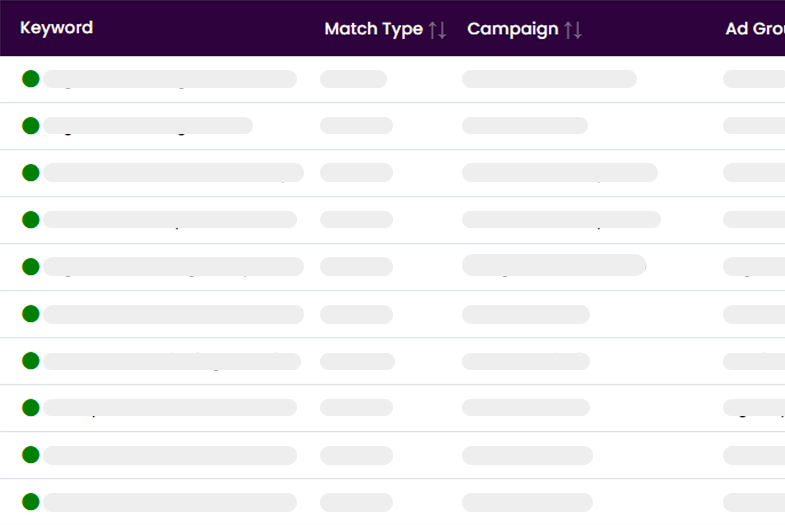Select the campaign cell in the fifth row
The image size is (785, 525).
(x=553, y=265)
